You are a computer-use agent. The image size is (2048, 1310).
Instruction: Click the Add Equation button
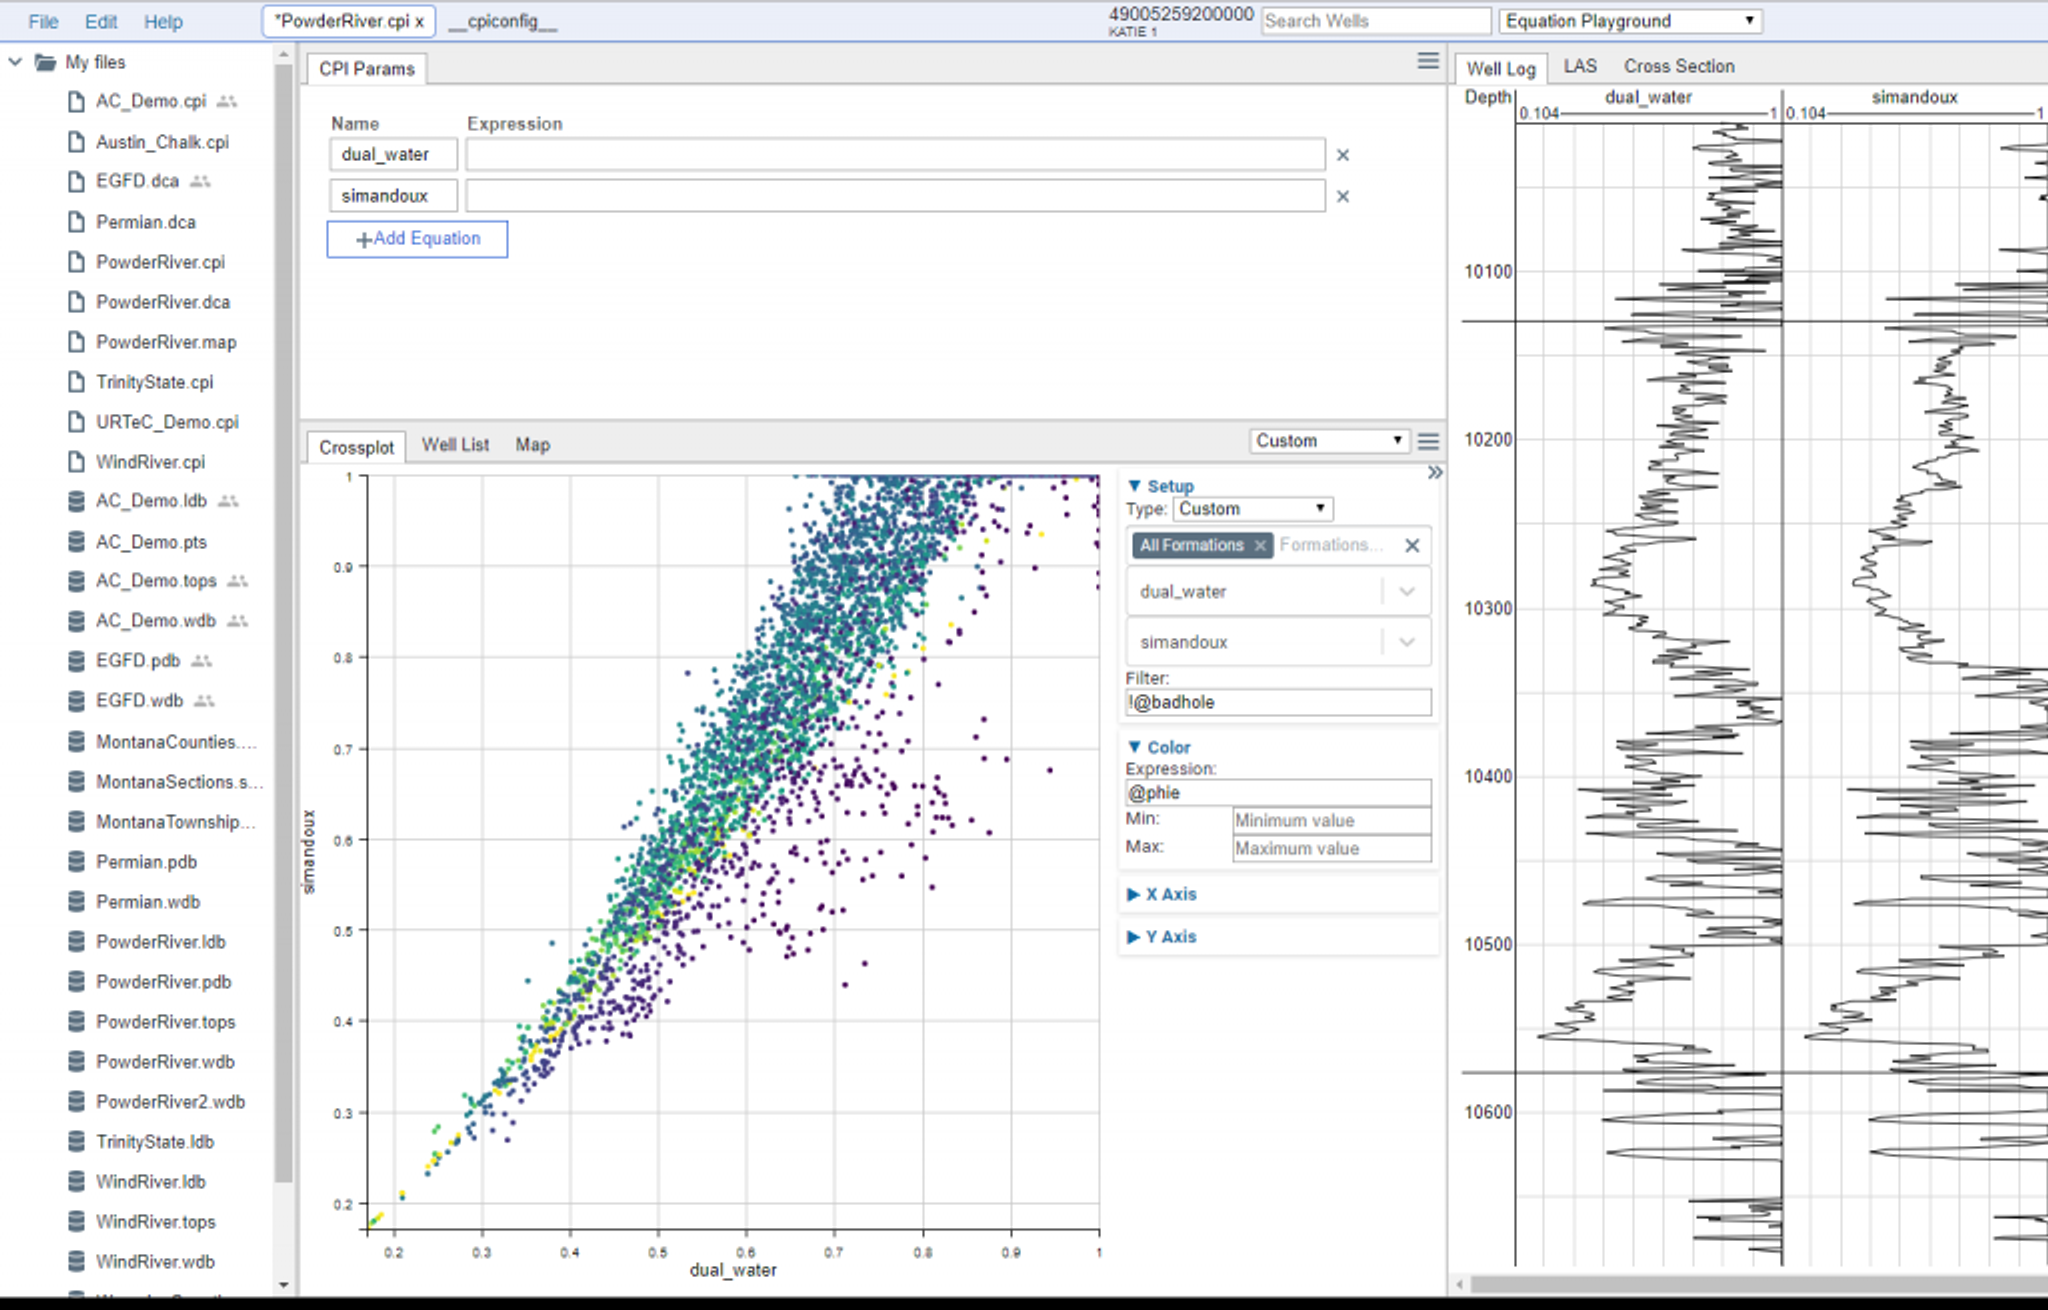click(417, 239)
